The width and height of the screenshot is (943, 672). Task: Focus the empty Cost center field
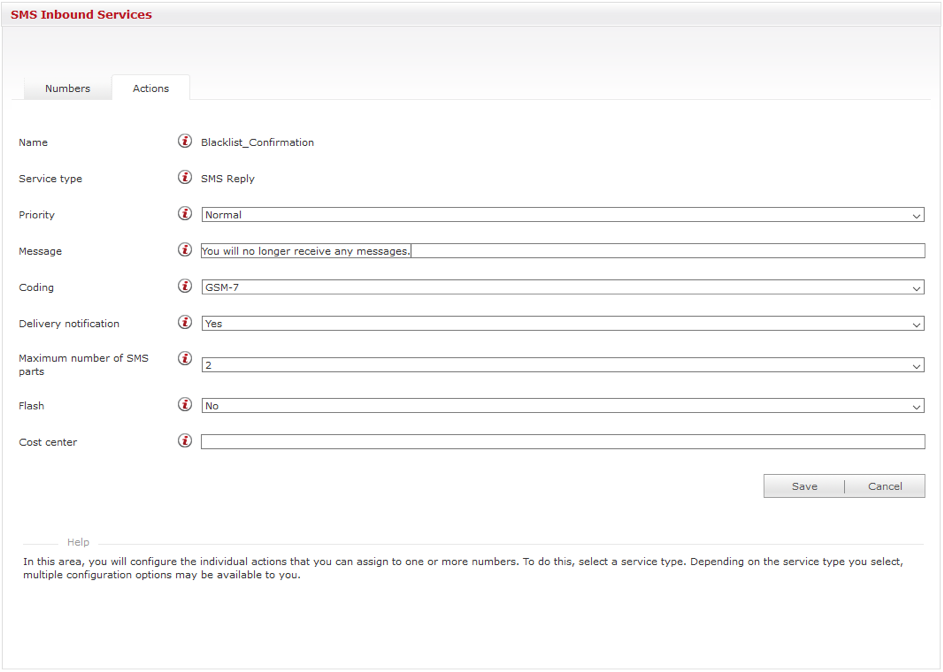click(x=562, y=442)
